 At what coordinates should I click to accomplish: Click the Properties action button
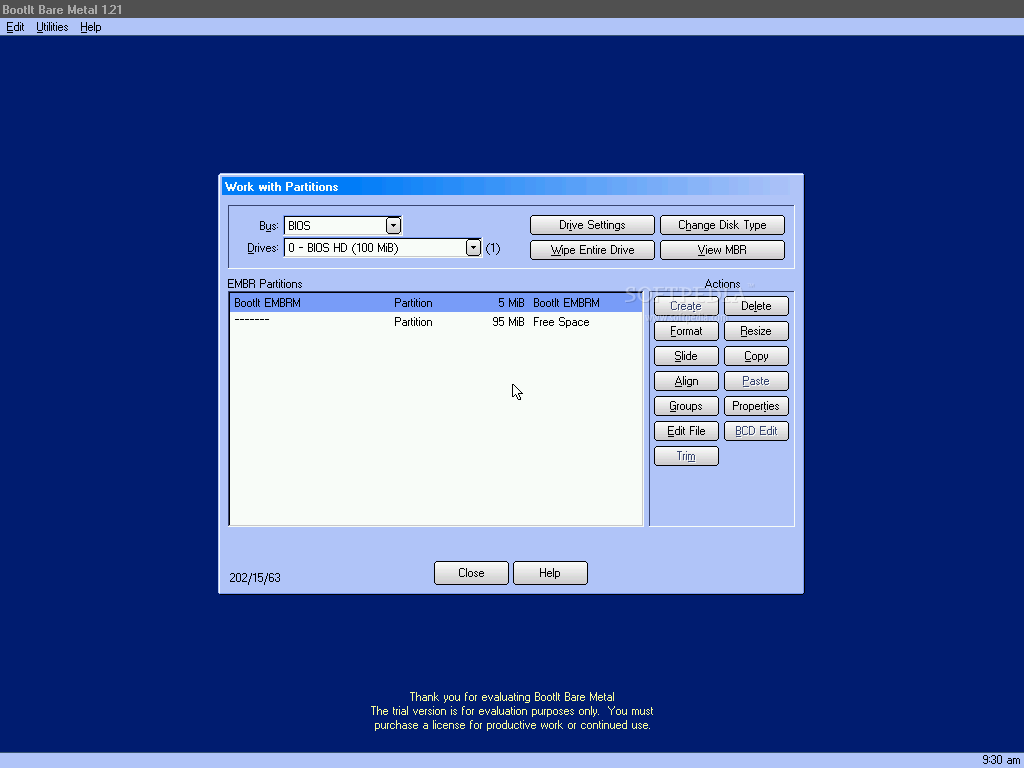756,406
